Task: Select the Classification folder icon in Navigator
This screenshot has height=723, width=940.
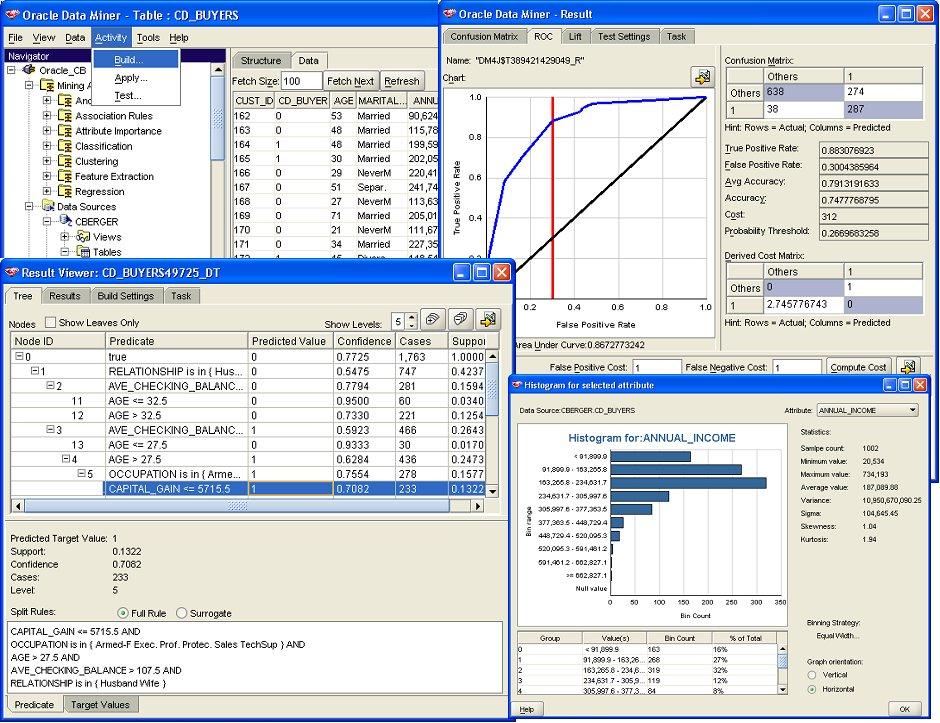Action: click(64, 146)
